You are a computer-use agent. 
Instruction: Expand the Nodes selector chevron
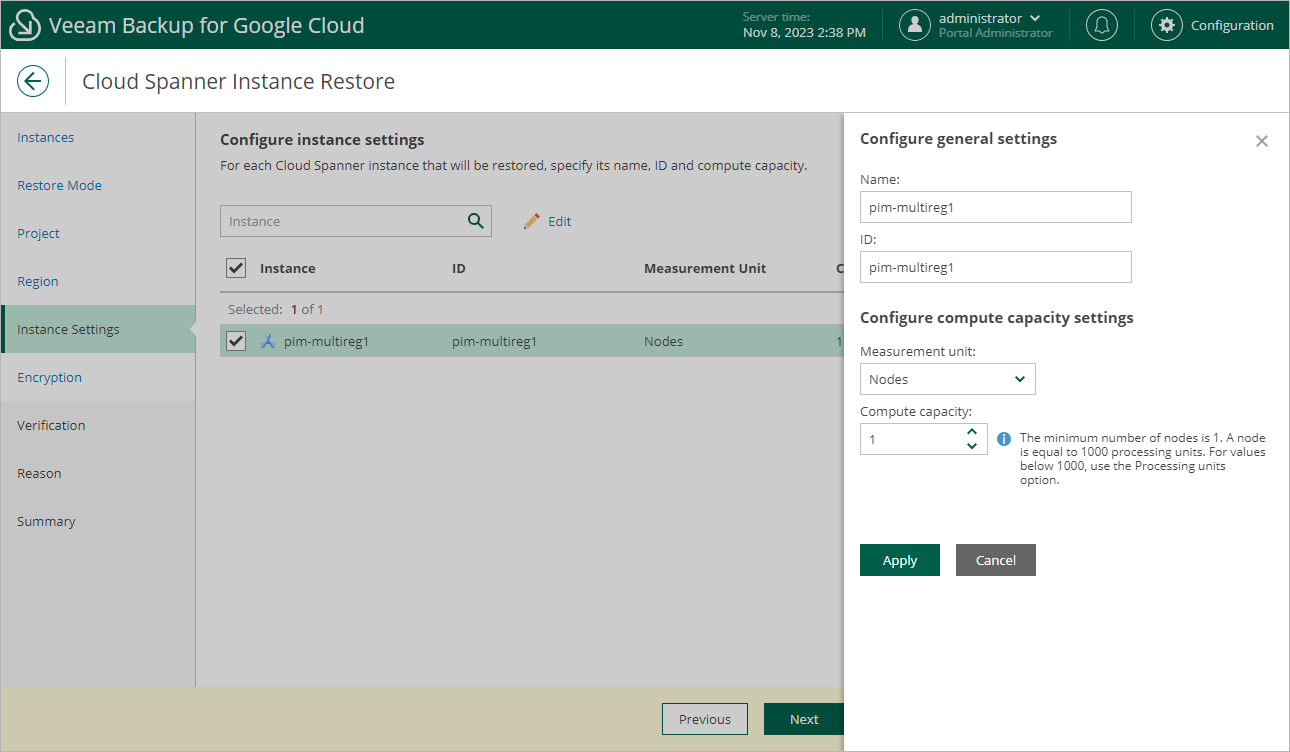tap(1018, 379)
